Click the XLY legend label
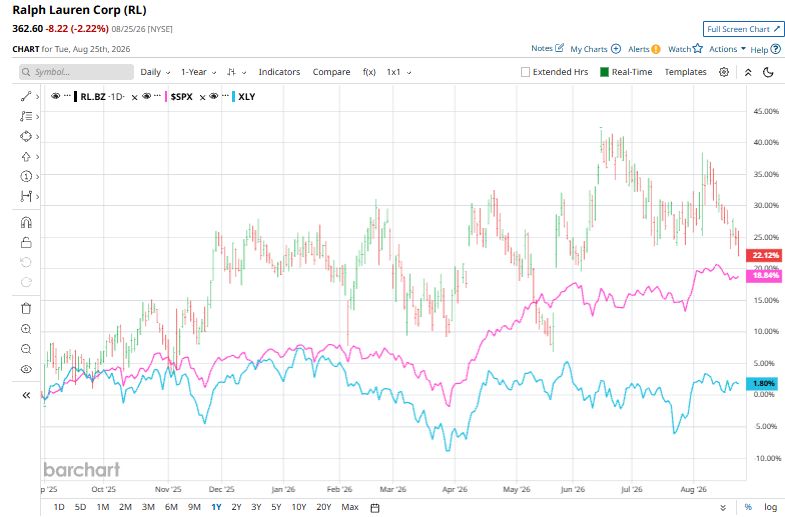The width and height of the screenshot is (785, 517). pyautogui.click(x=247, y=97)
